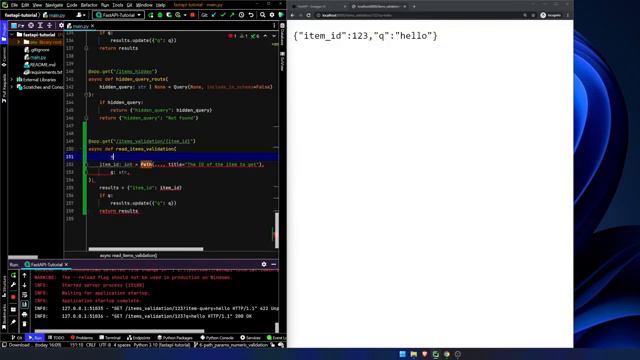Click the rollback undo arrow icon
Viewport: 640px width, 360px height.
point(251,15)
